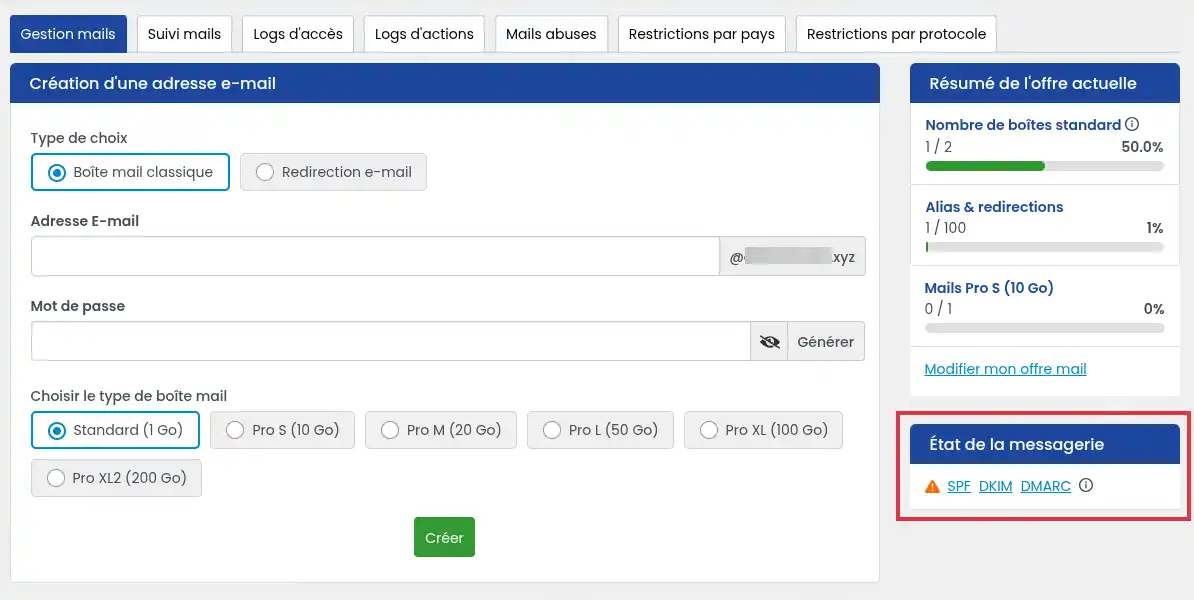
Task: Toggle password visibility eye icon
Action: pos(769,342)
